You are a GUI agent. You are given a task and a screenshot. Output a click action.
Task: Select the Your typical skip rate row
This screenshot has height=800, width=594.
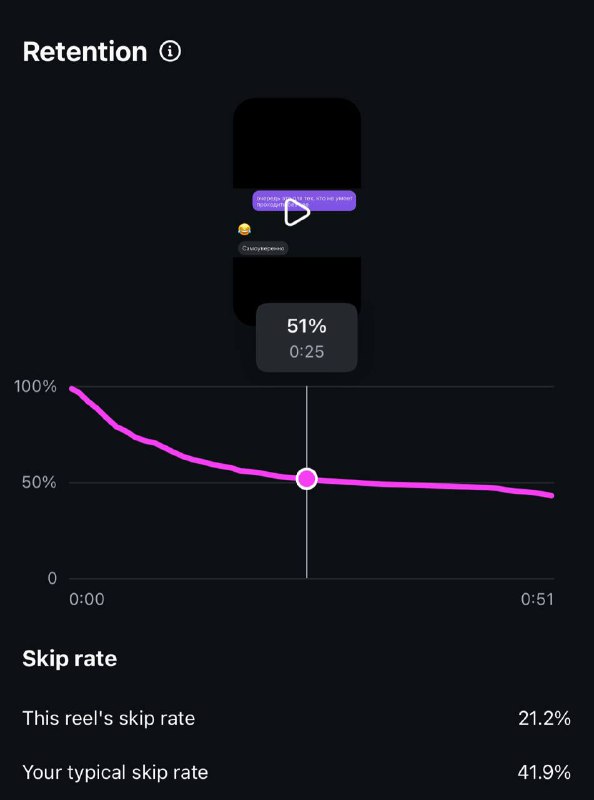point(296,772)
